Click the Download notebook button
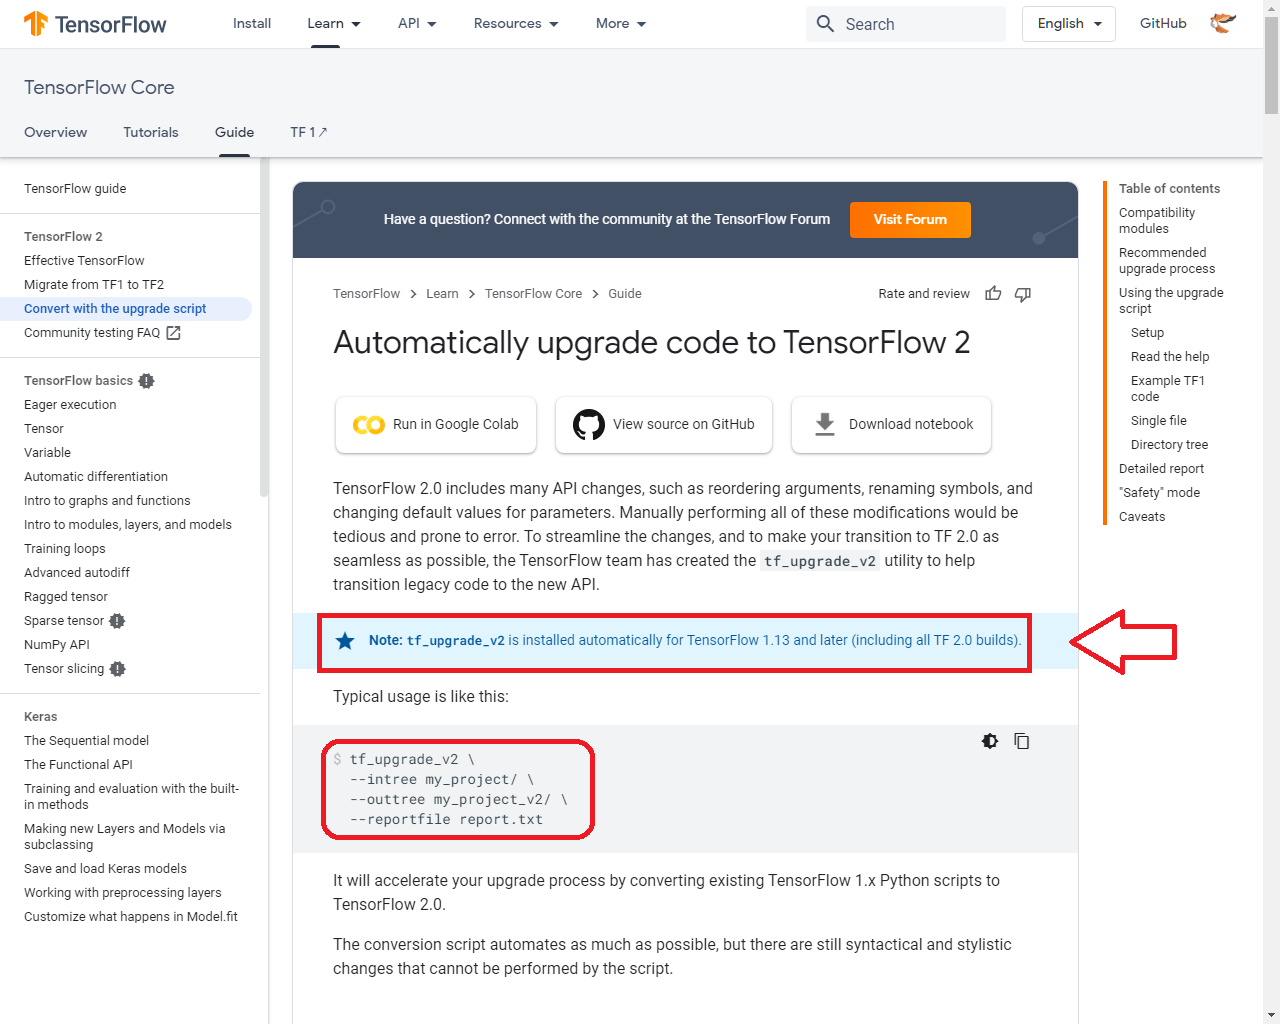1280x1024 pixels. click(891, 425)
